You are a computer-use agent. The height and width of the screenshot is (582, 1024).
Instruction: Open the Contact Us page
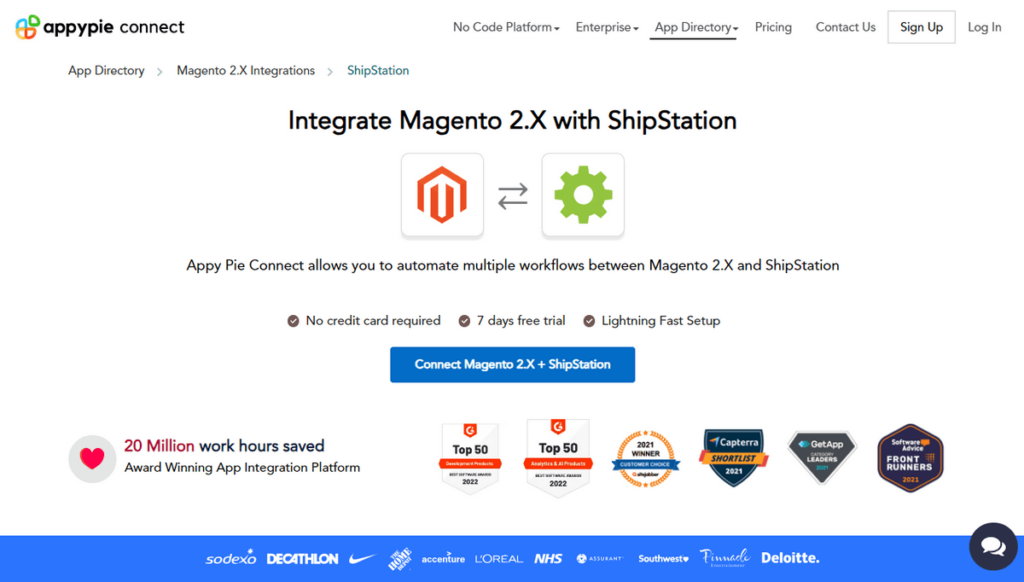[845, 27]
